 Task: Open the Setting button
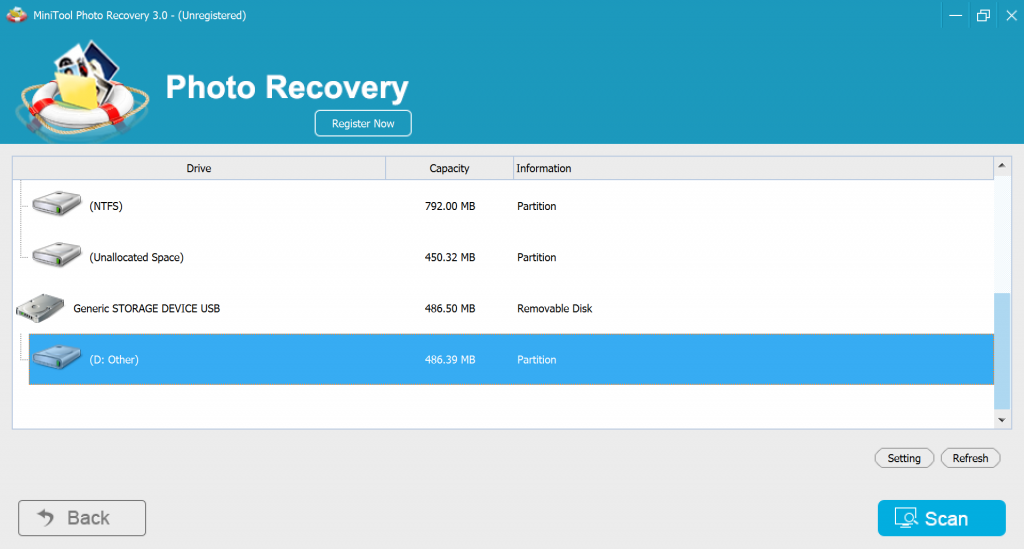pyautogui.click(x=904, y=458)
